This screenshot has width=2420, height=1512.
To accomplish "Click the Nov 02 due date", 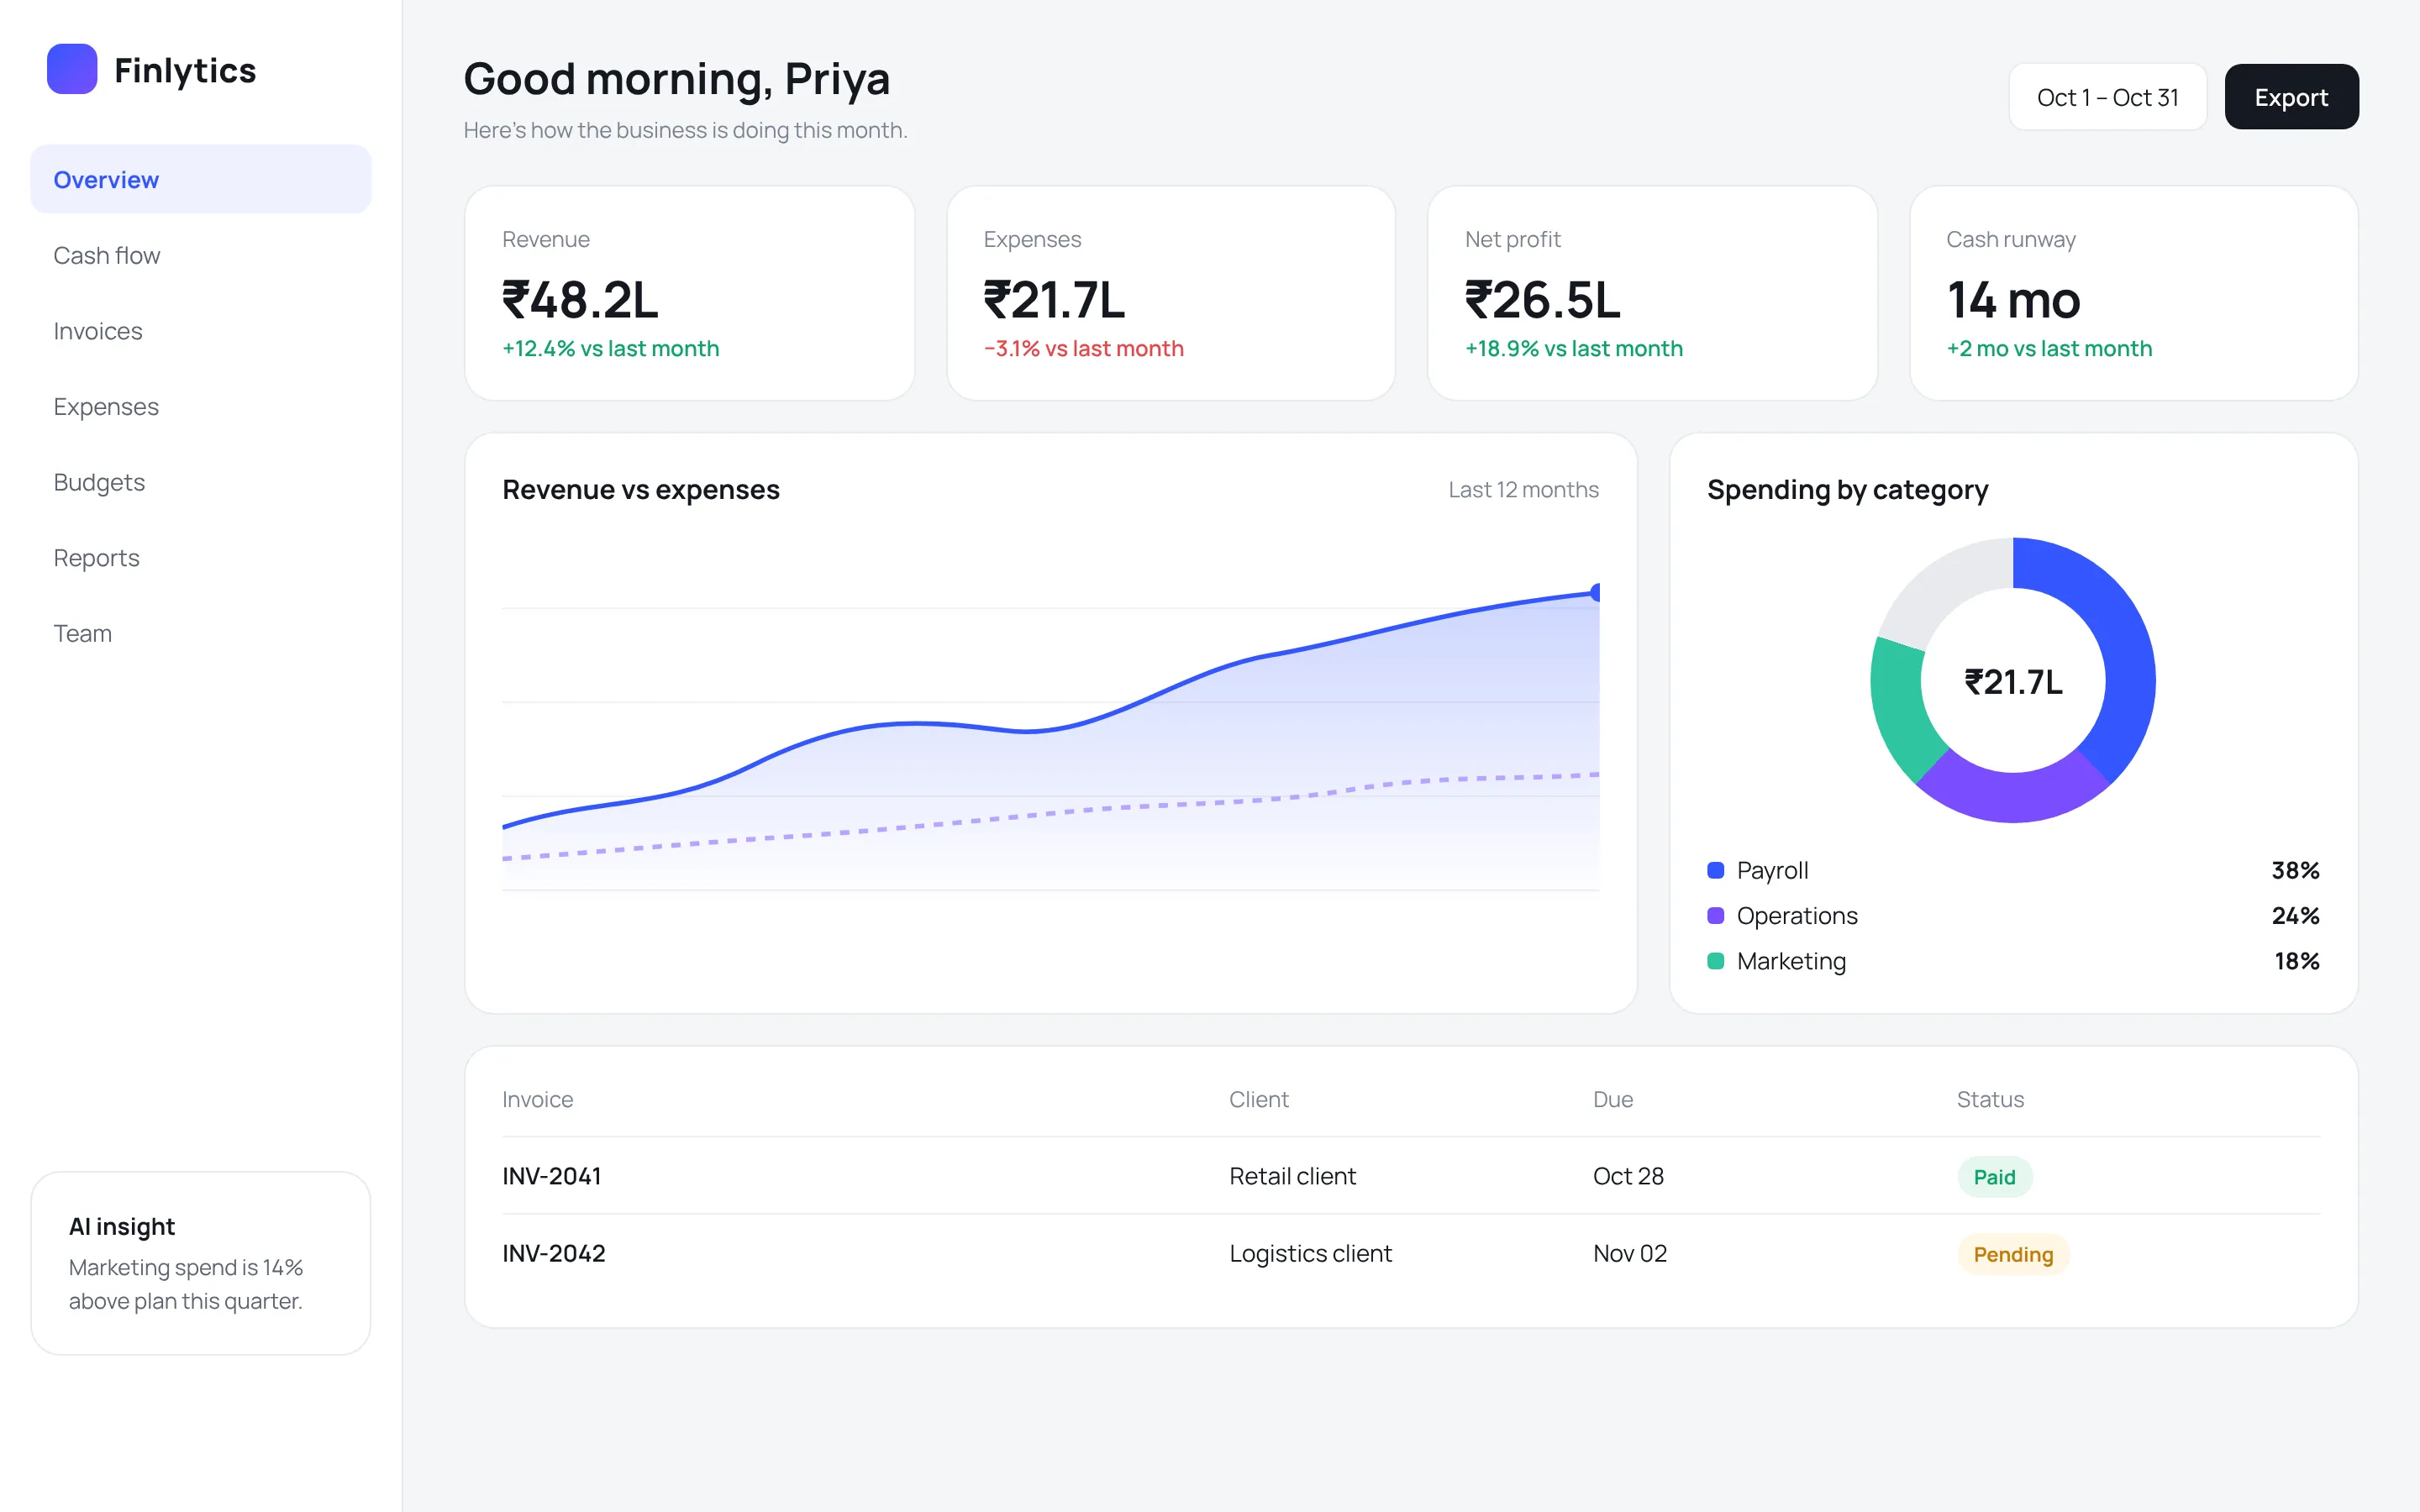I will 1630,1253.
